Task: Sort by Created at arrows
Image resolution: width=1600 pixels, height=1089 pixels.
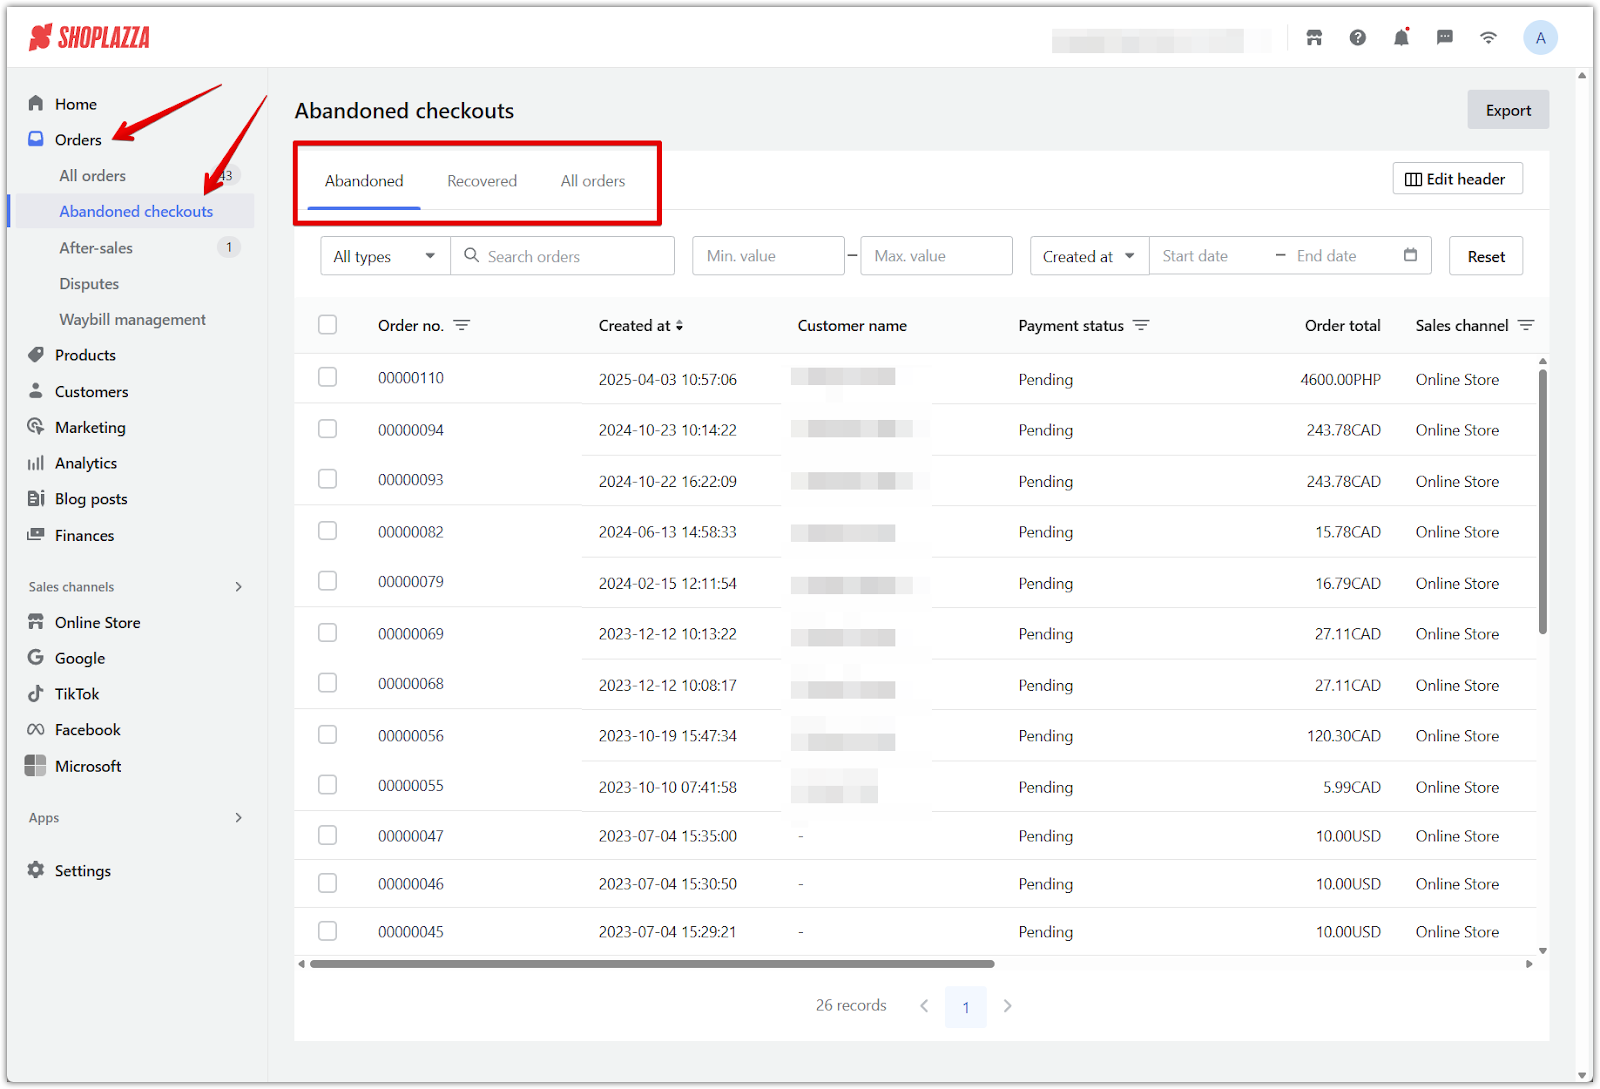Action: pyautogui.click(x=679, y=325)
